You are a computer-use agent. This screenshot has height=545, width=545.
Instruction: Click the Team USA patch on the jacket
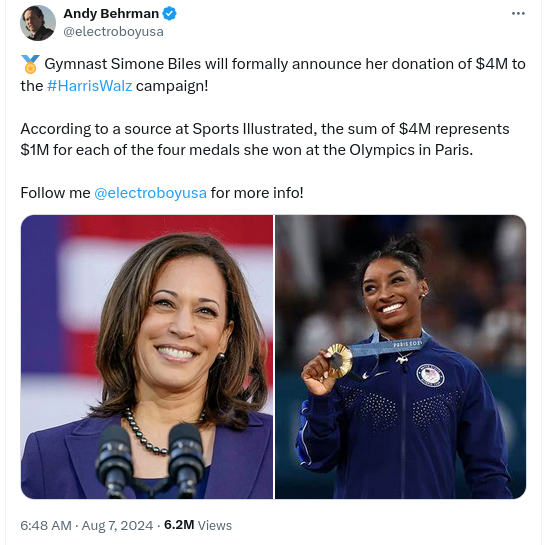(430, 375)
